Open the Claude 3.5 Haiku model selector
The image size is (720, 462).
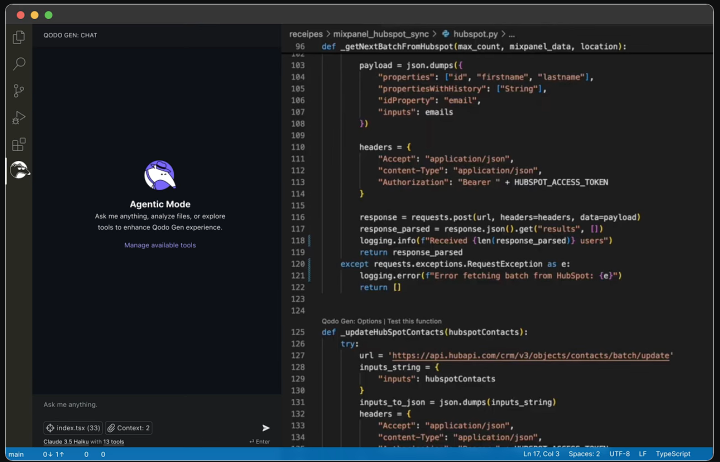(67, 441)
